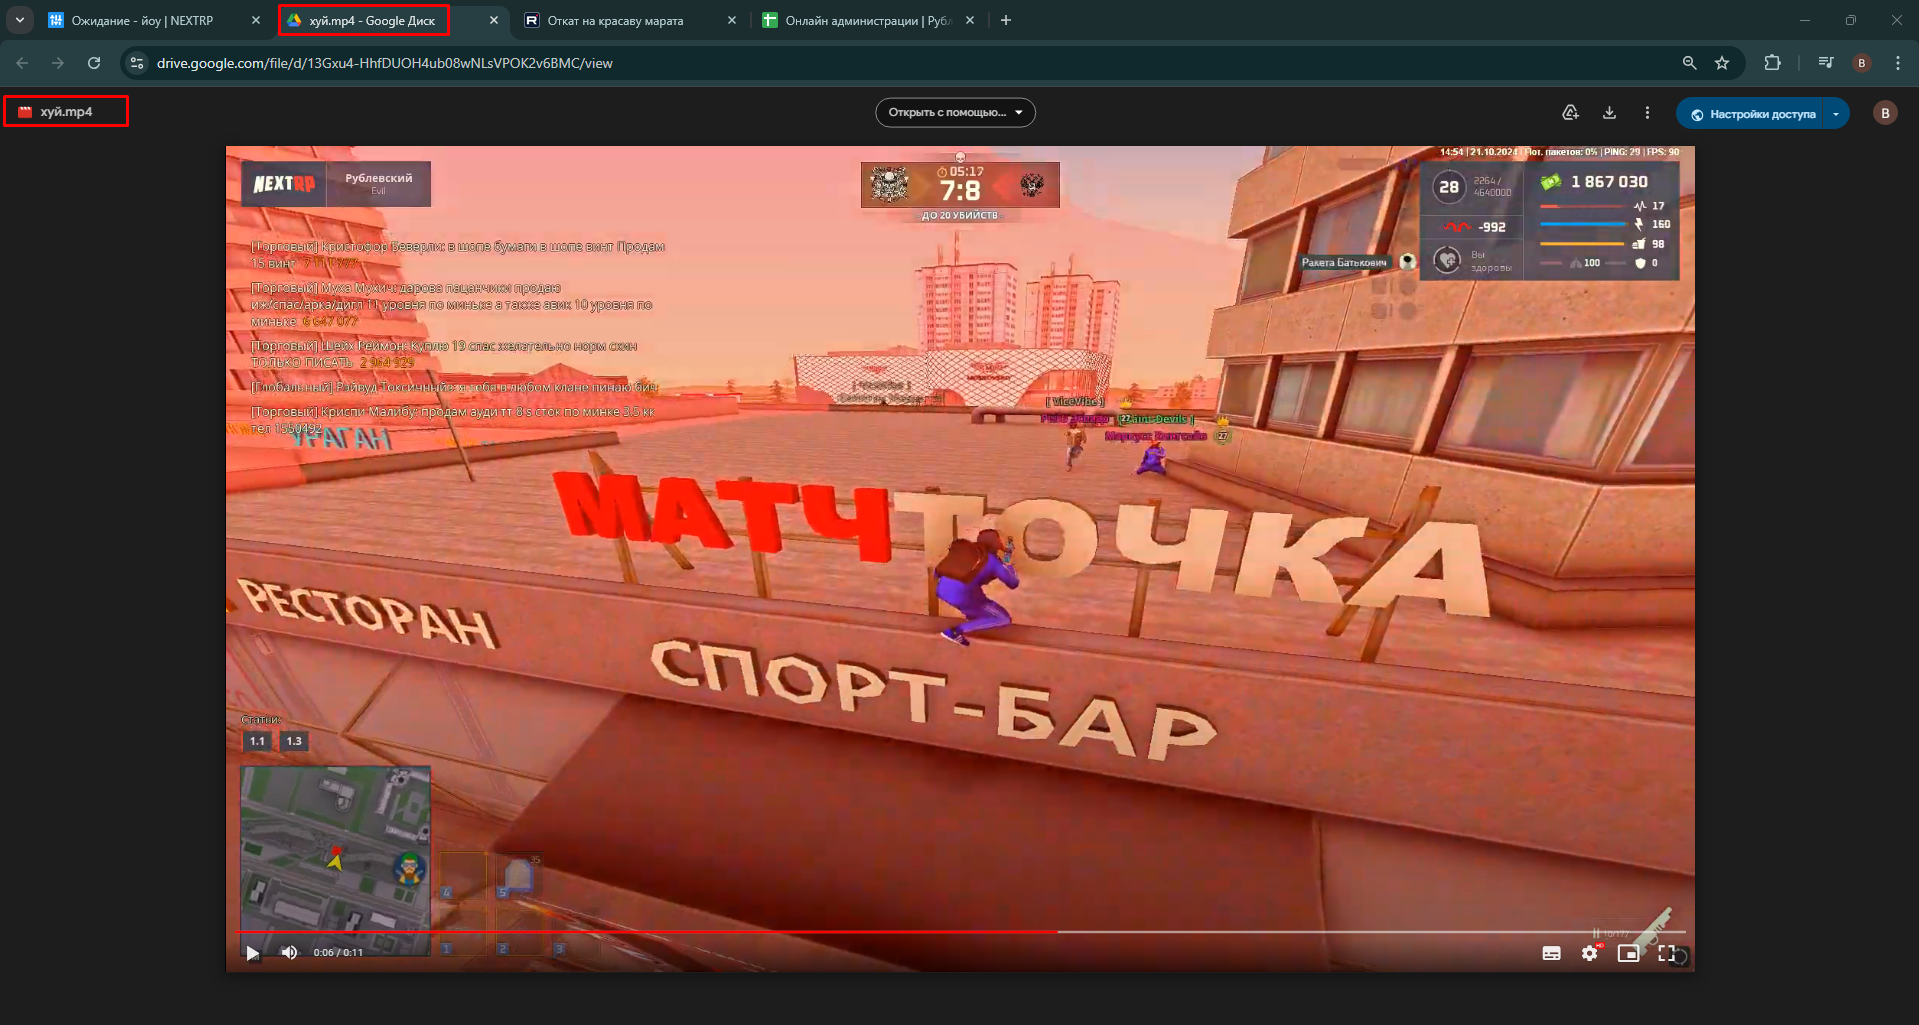Click the Настройки доступа share button
The width and height of the screenshot is (1919, 1025).
coord(1751,114)
